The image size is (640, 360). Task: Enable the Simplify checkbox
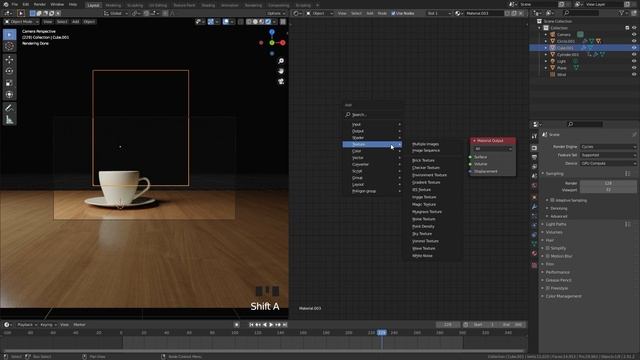548,248
